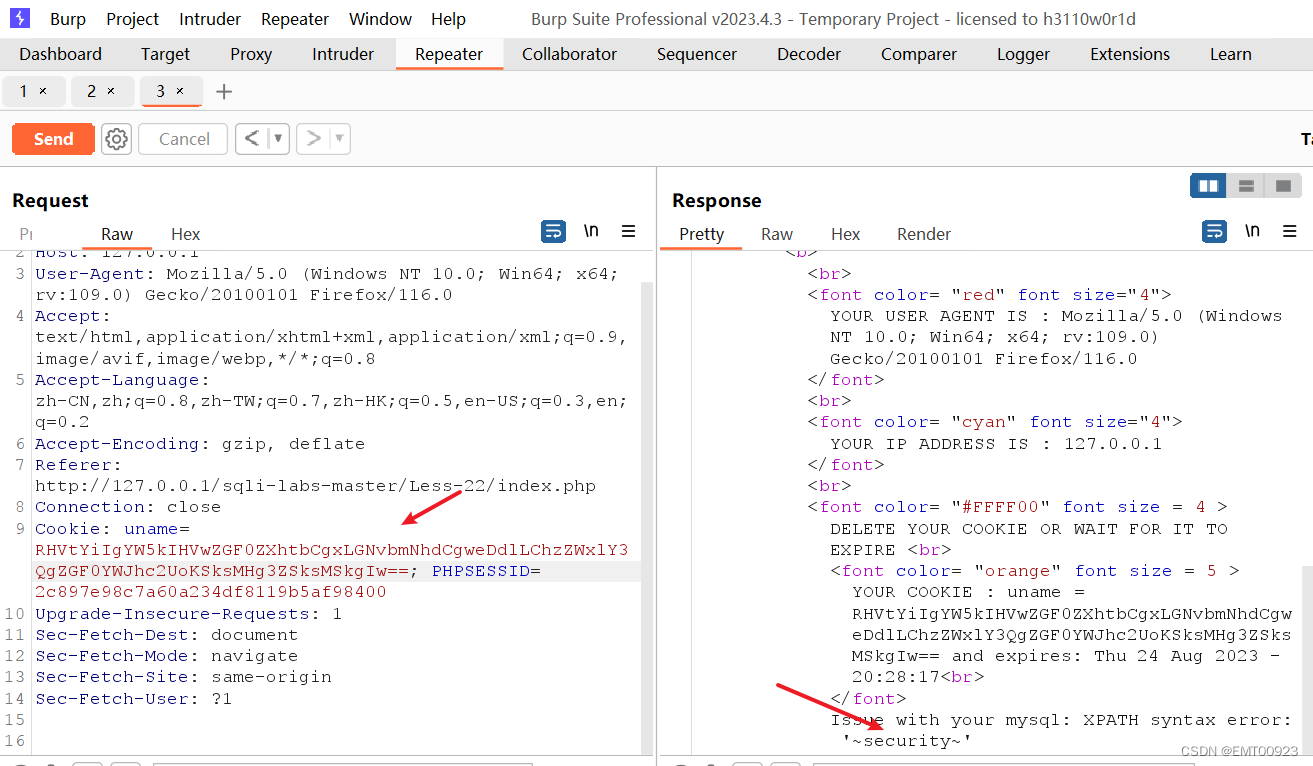The height and width of the screenshot is (766, 1313).
Task: Click the Cancel button
Action: (x=184, y=139)
